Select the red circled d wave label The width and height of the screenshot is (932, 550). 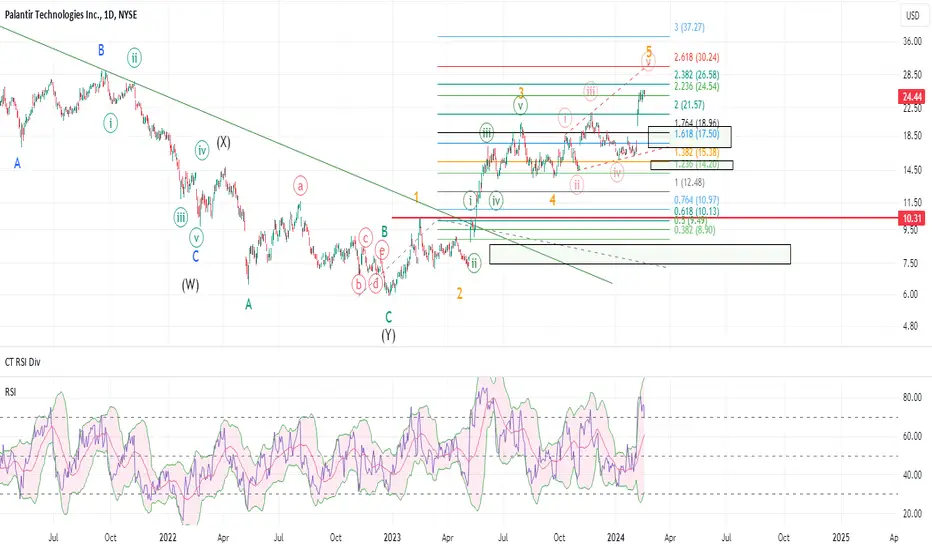[x=376, y=284]
